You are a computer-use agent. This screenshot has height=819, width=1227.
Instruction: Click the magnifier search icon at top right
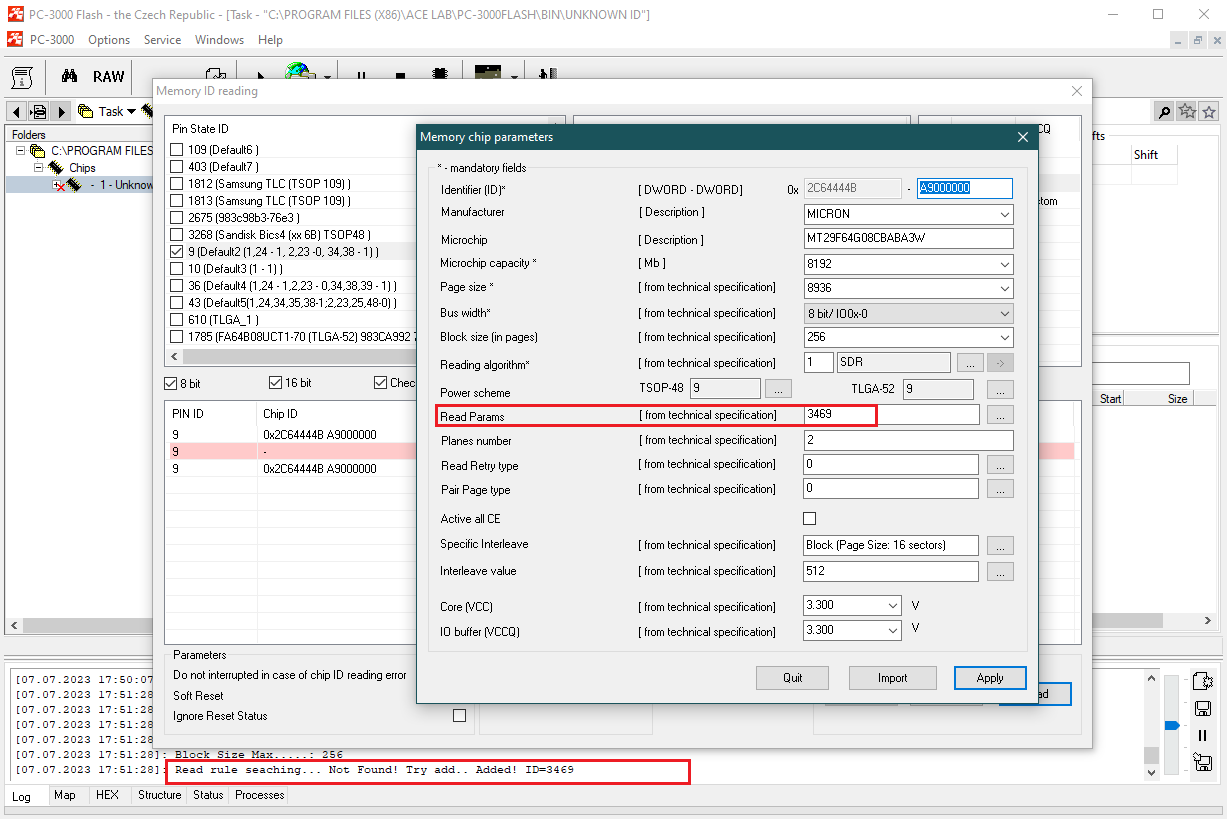(x=1164, y=111)
